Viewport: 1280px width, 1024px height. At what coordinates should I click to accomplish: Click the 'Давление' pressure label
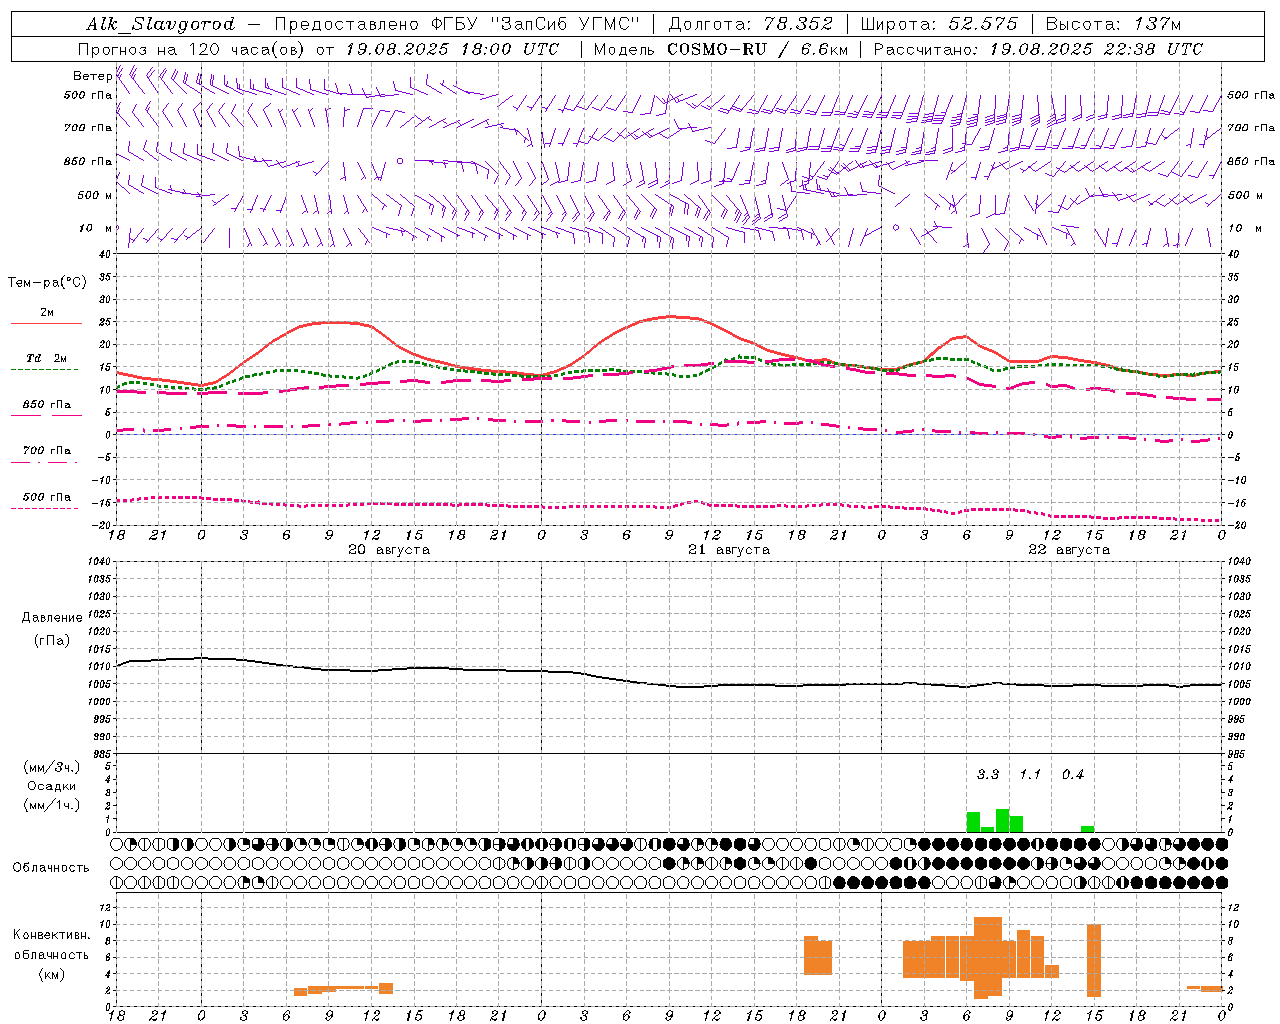click(52, 618)
